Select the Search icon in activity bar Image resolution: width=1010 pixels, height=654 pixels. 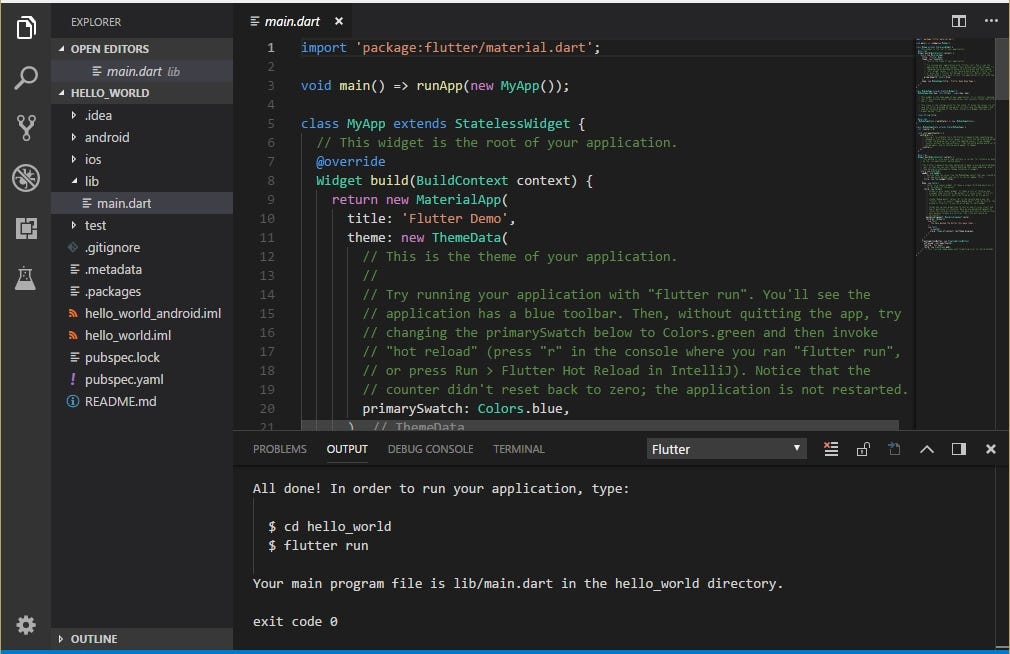(x=26, y=76)
